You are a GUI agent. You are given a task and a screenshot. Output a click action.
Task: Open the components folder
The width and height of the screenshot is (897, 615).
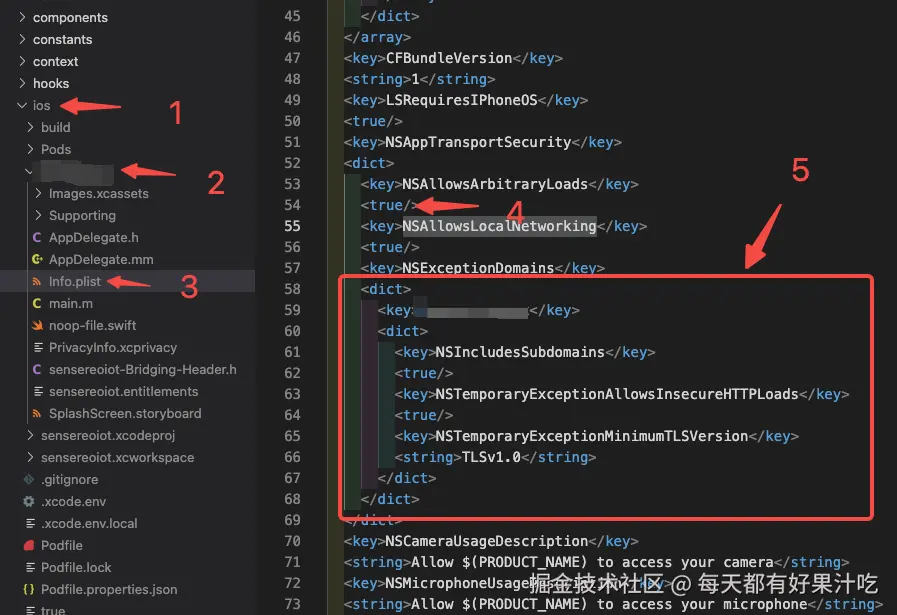pos(70,17)
